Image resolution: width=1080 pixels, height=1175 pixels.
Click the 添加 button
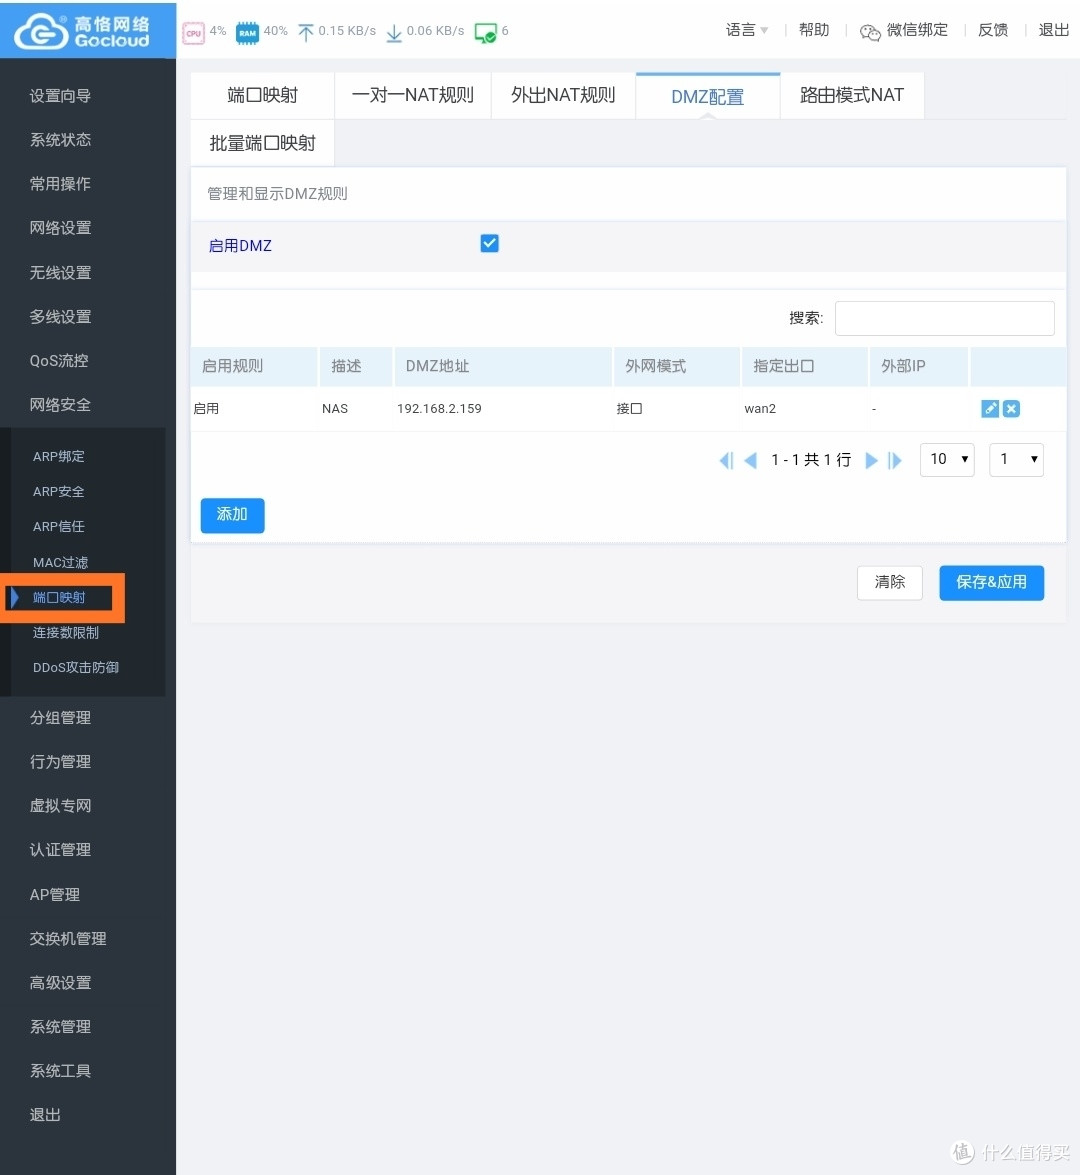(232, 515)
